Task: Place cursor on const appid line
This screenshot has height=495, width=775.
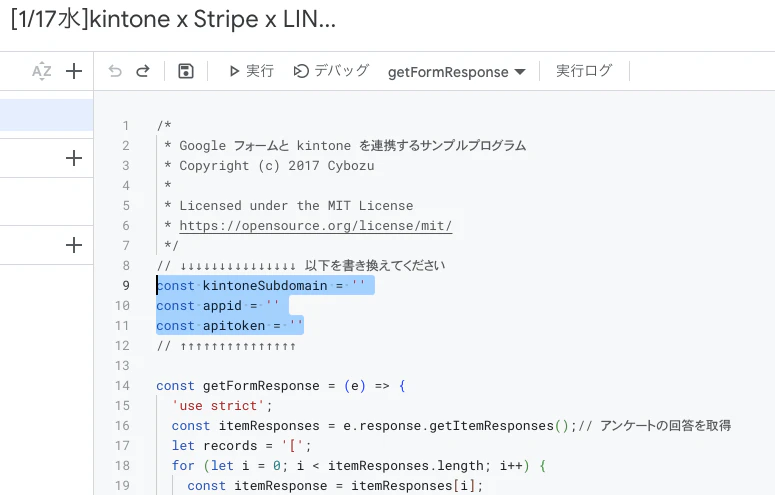Action: pyautogui.click(x=217, y=306)
